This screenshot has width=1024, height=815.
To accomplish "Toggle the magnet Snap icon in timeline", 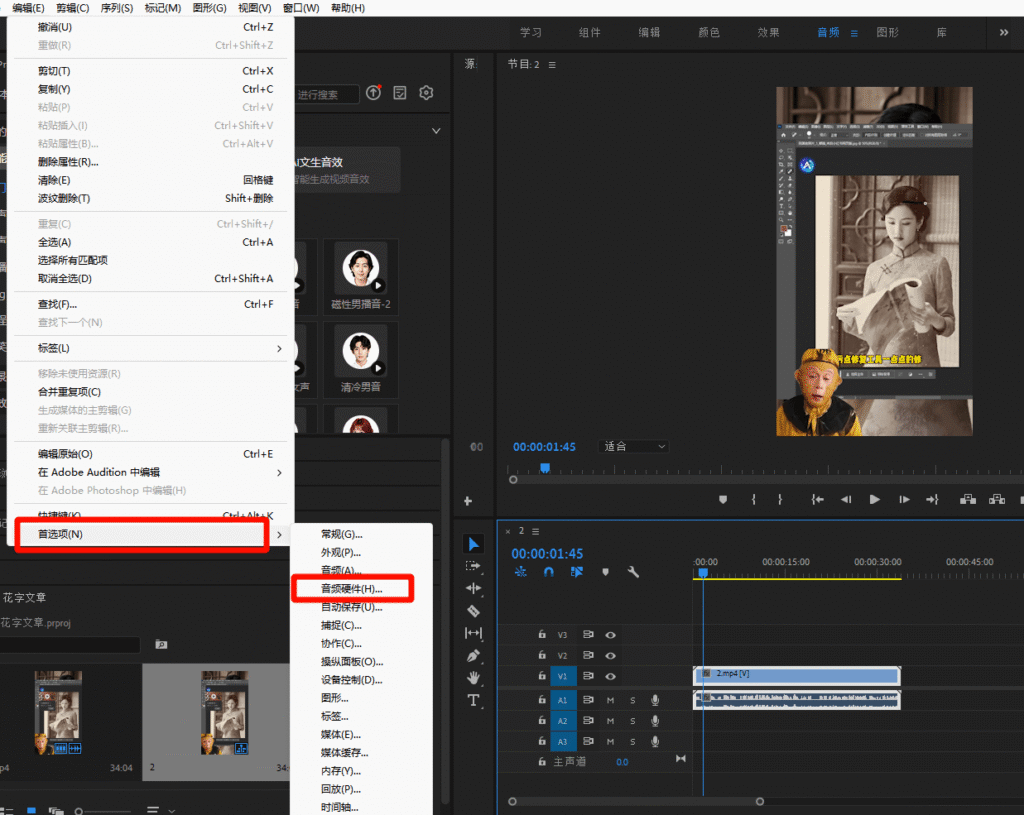I will coord(548,572).
